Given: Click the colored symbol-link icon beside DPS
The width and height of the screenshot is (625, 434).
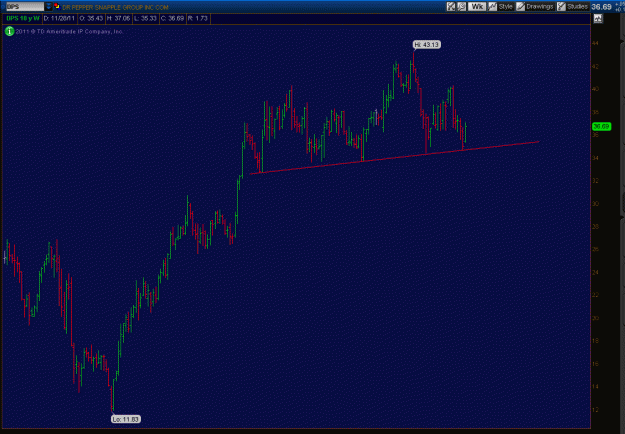Looking at the screenshot, I should [x=57, y=6].
